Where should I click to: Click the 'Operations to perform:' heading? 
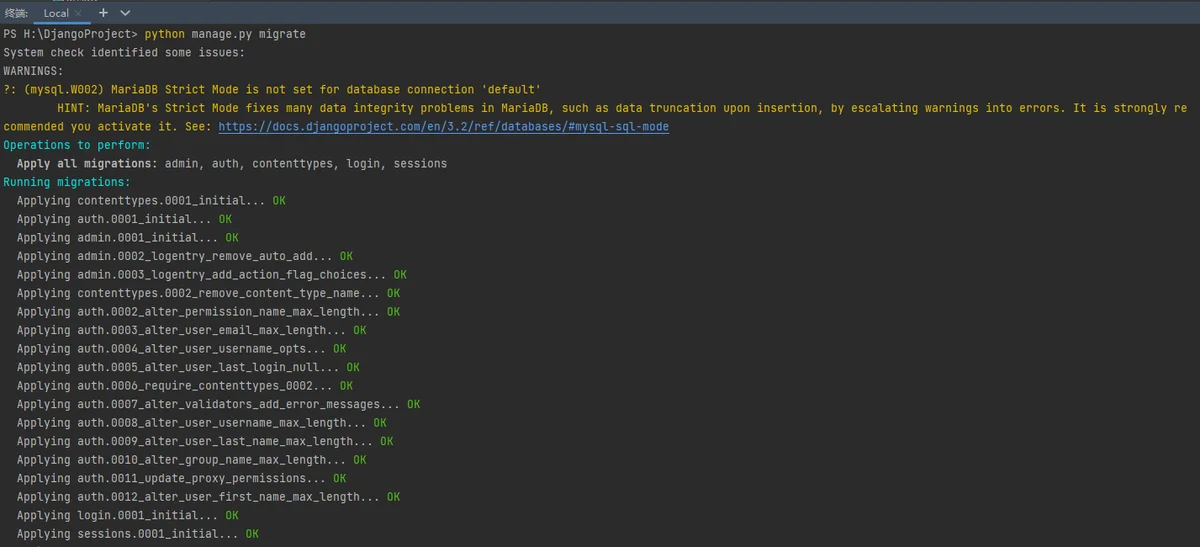(77, 145)
